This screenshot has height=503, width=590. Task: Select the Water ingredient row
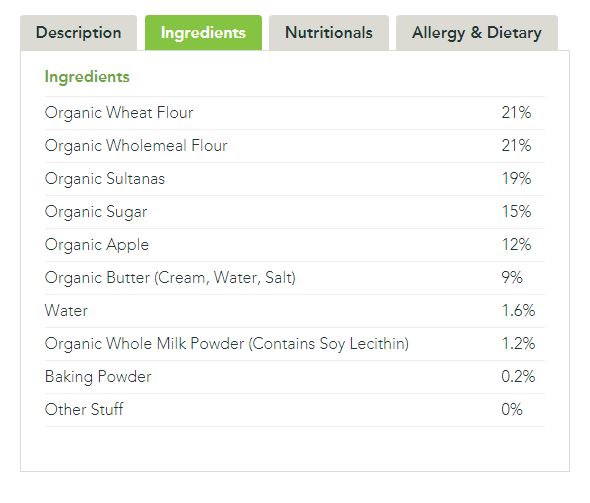[294, 311]
